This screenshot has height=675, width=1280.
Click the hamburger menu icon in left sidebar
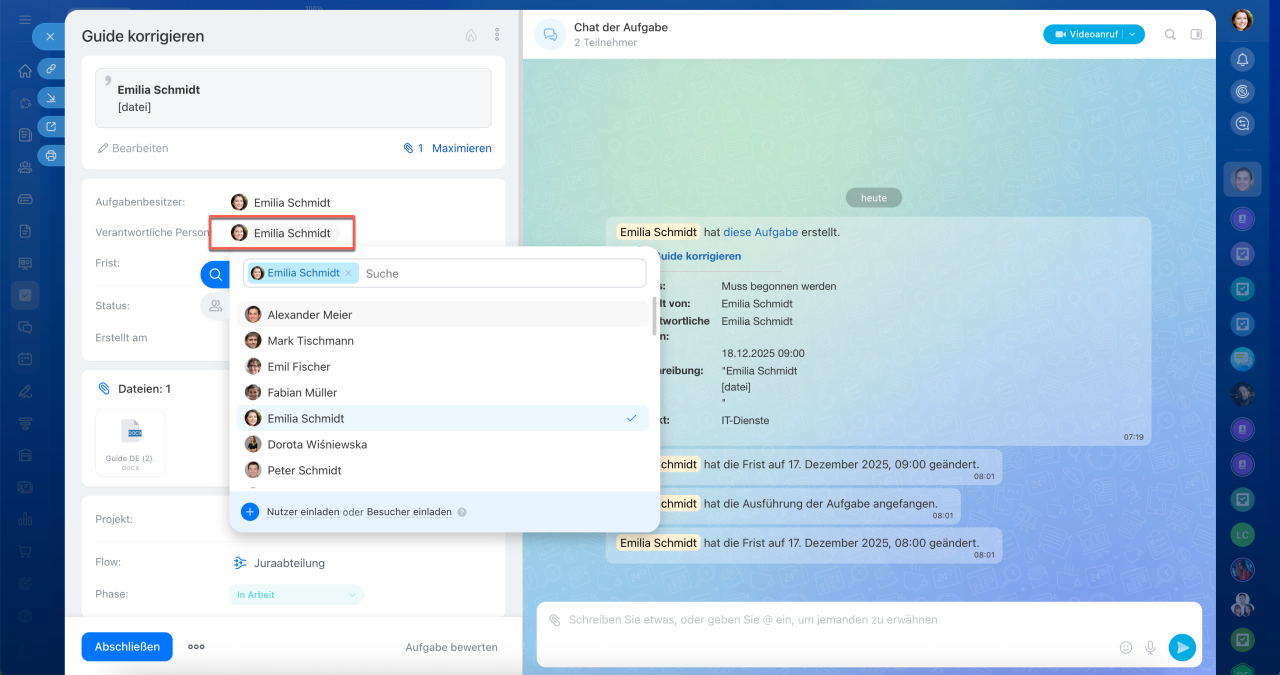pyautogui.click(x=25, y=20)
